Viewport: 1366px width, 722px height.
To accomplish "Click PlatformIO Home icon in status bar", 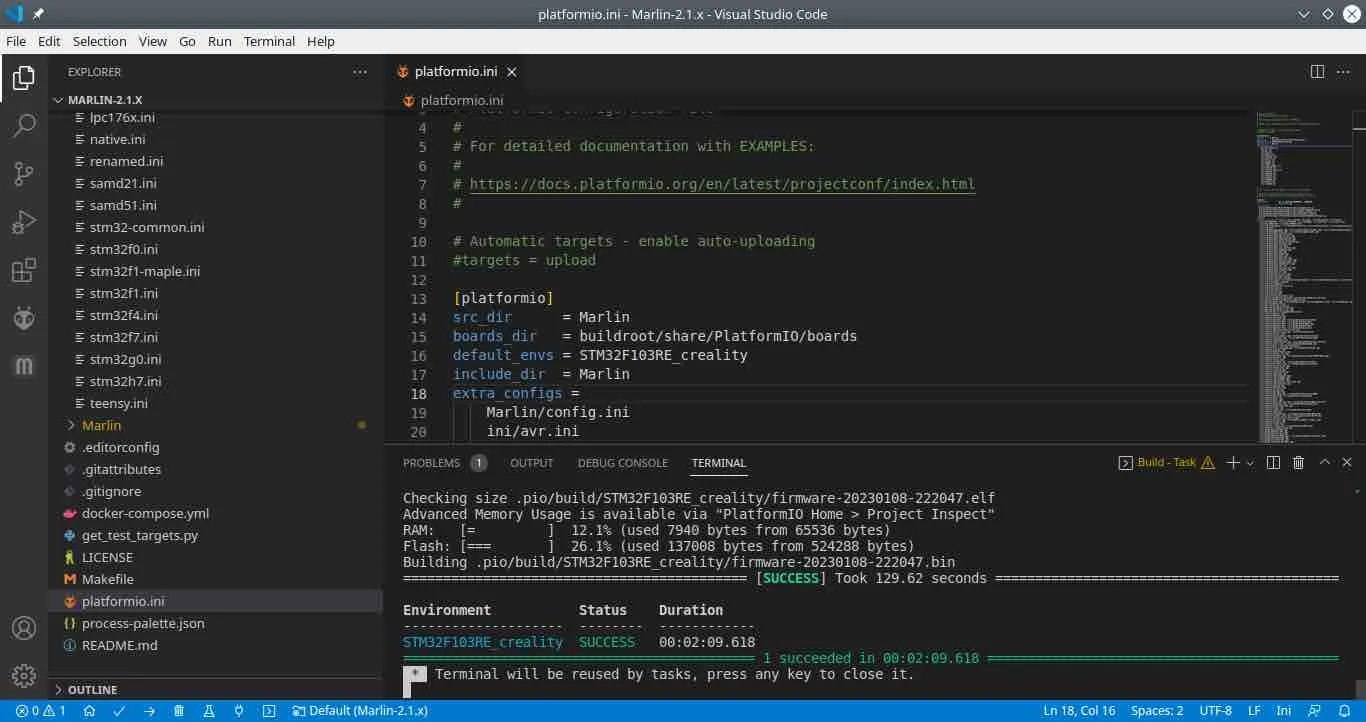I will pos(89,711).
